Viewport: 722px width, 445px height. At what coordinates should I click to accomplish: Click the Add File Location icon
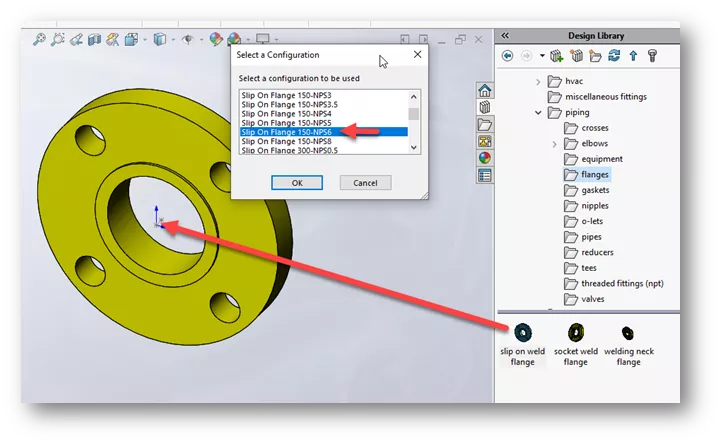coord(576,56)
